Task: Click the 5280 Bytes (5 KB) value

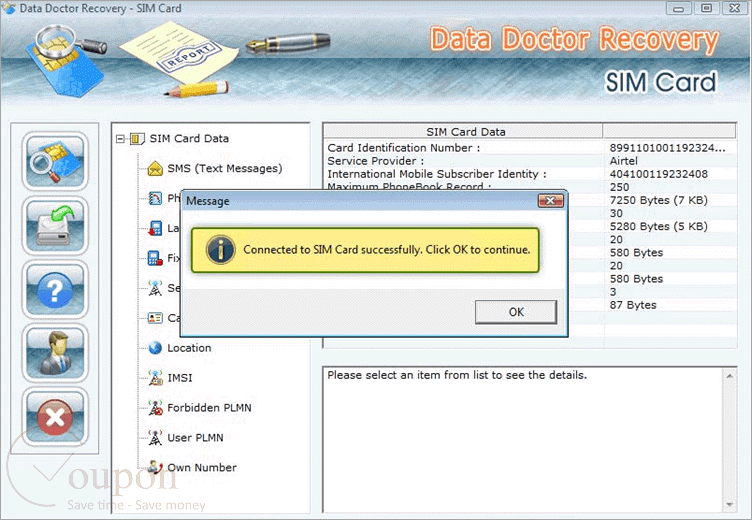Action: 658,226
